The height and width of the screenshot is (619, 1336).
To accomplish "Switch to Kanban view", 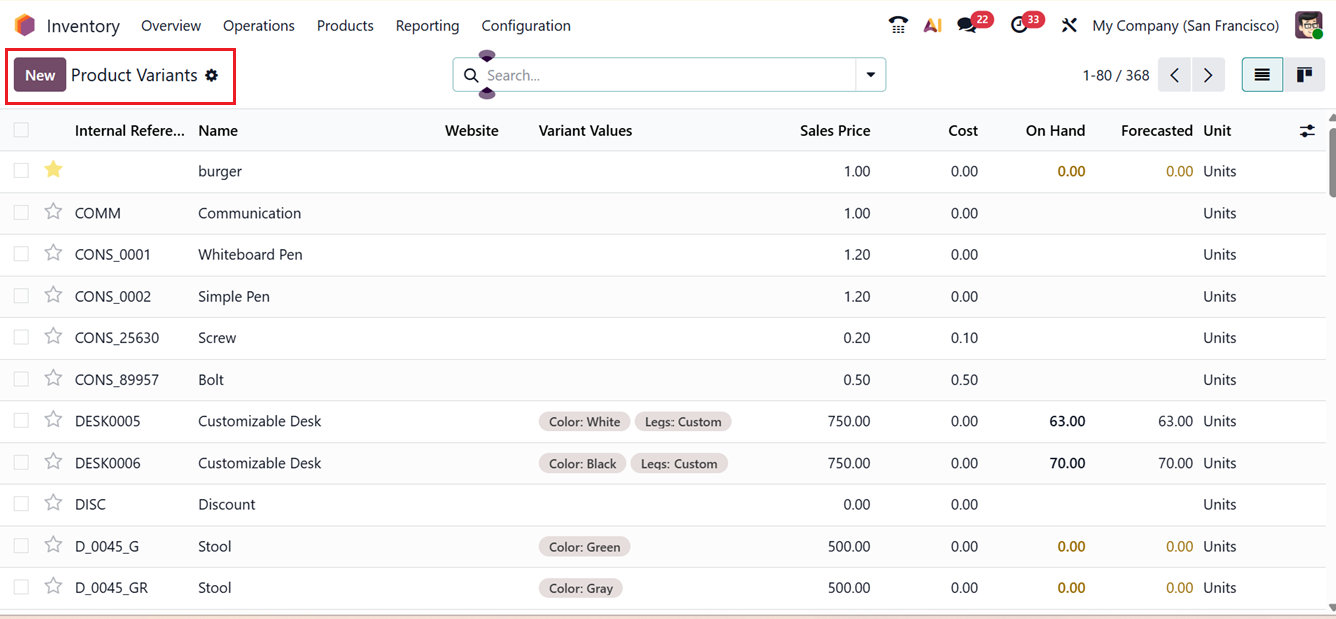I will (x=1304, y=74).
